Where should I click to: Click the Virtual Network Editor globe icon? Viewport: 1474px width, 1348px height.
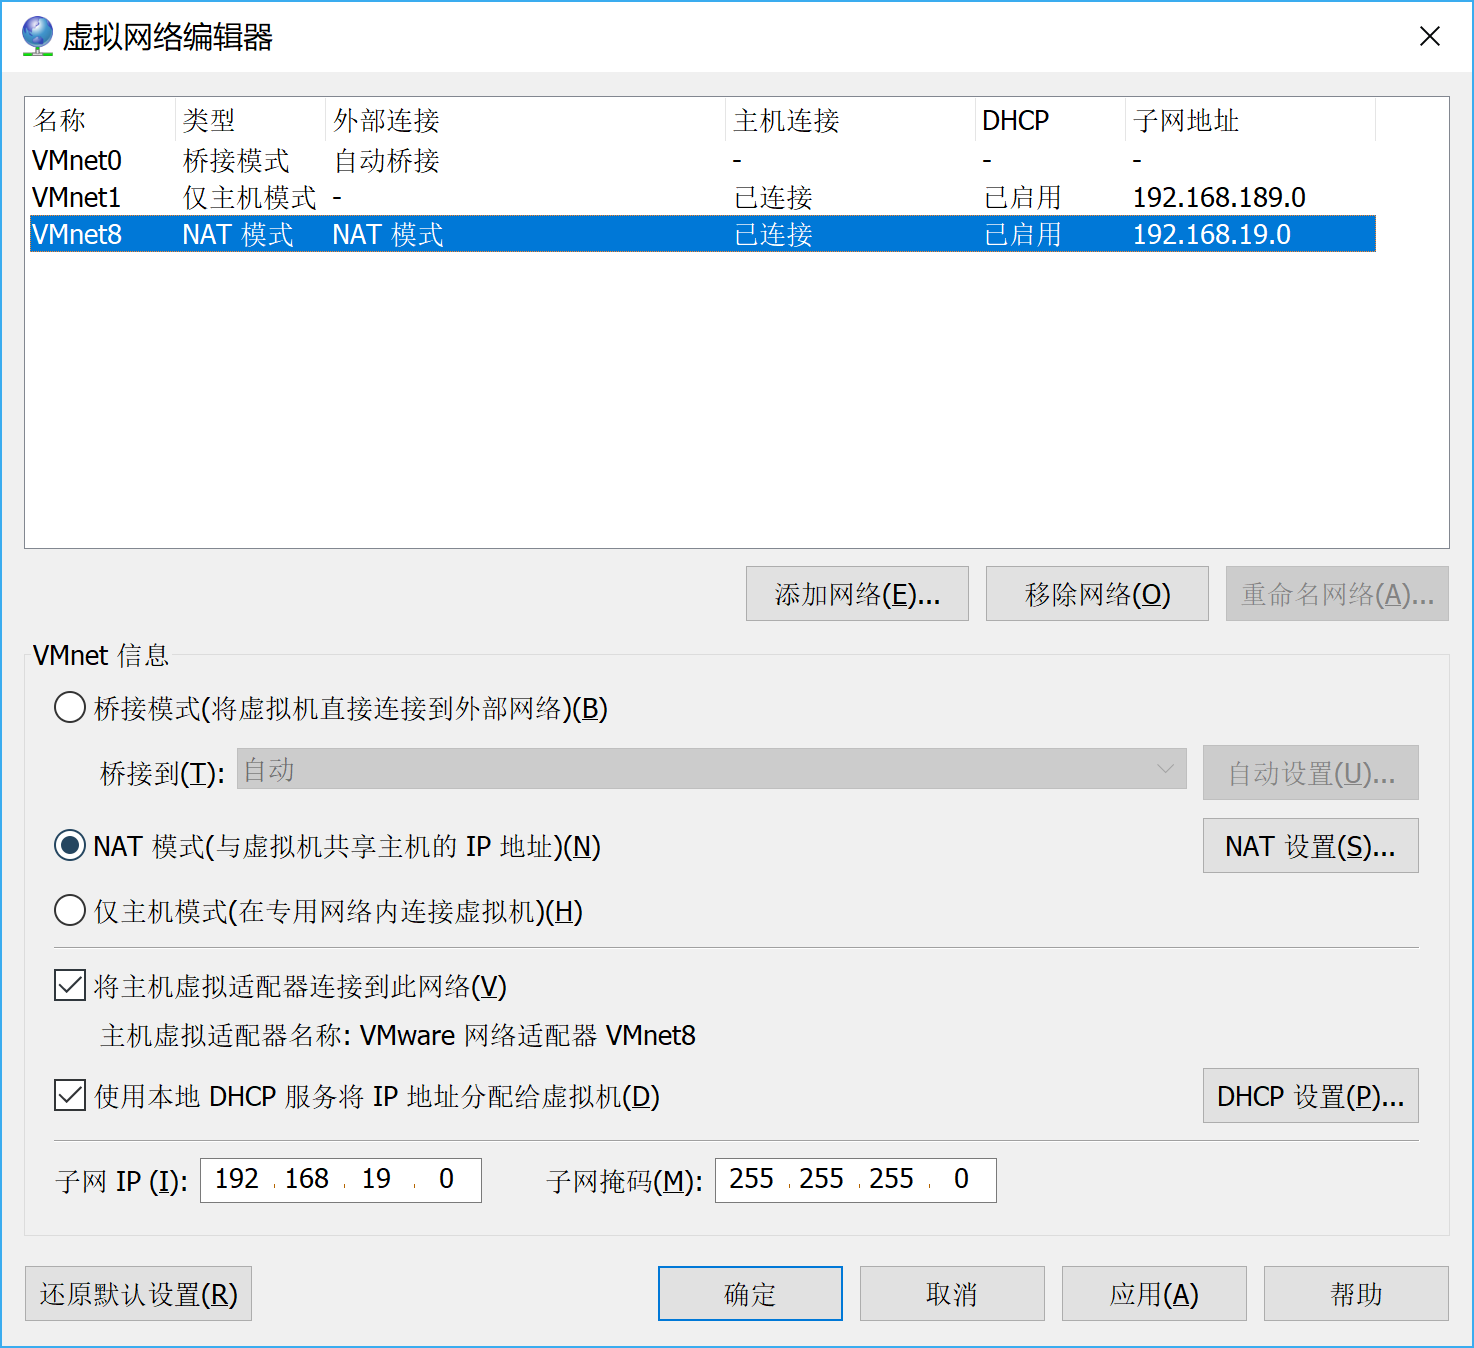(x=37, y=36)
